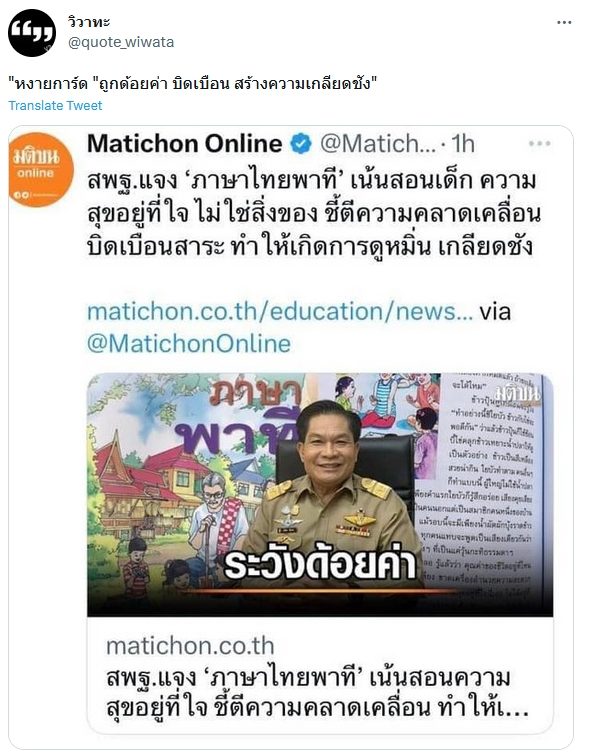Open the article thumbnail of the uniformed man
Screen dimensions: 589x755
pos(320,495)
